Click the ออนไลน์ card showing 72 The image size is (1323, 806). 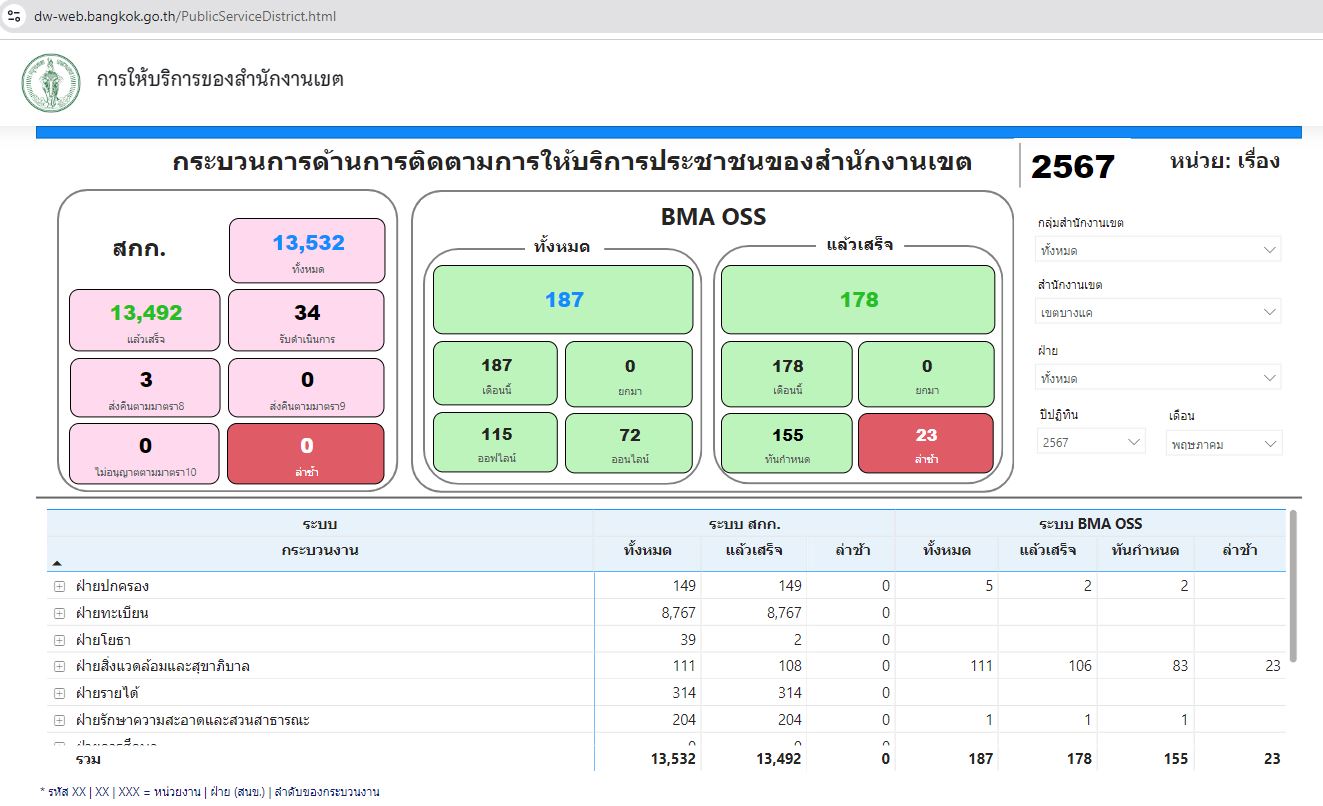click(x=629, y=443)
